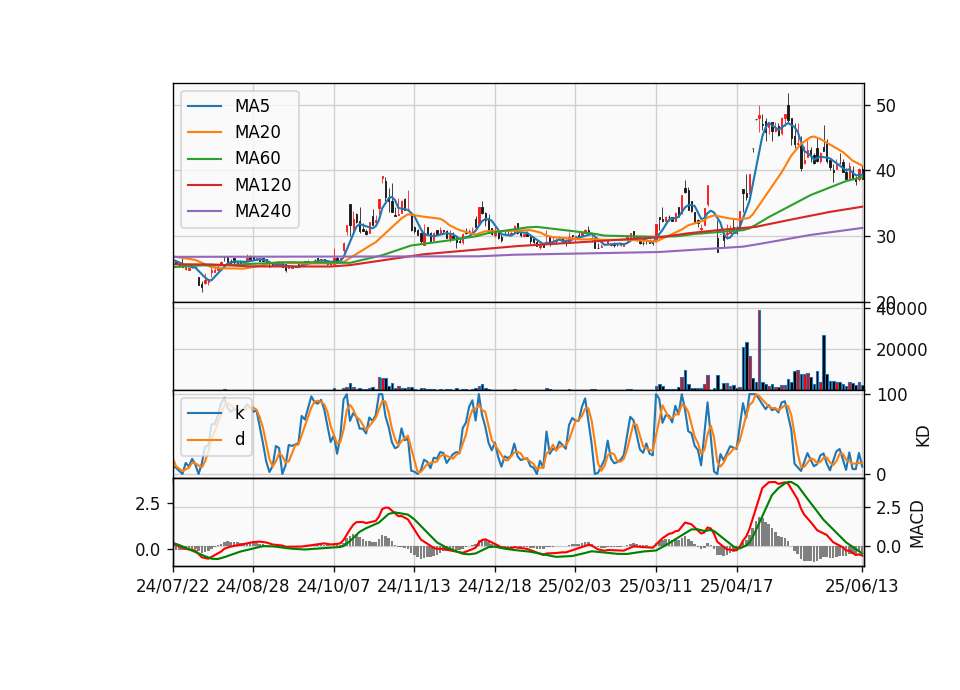Click the MA20 legend label
960x690 pixels.
257,132
